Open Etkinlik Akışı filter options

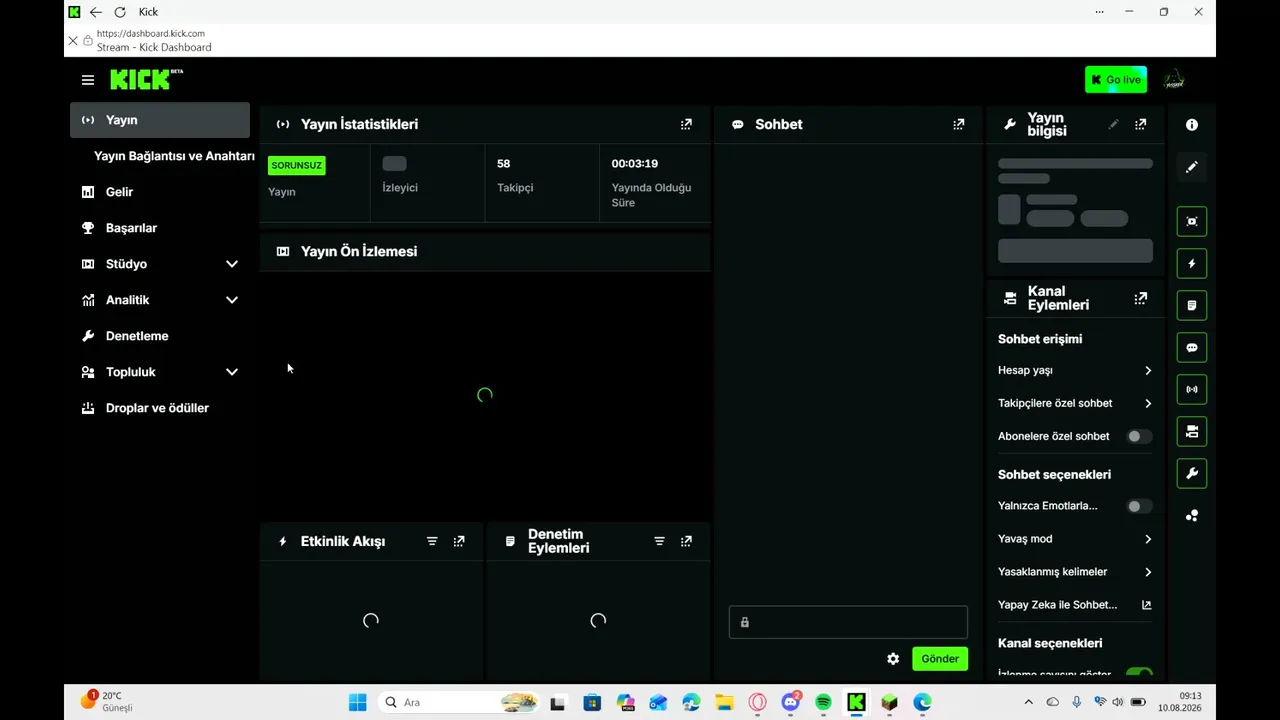(432, 541)
